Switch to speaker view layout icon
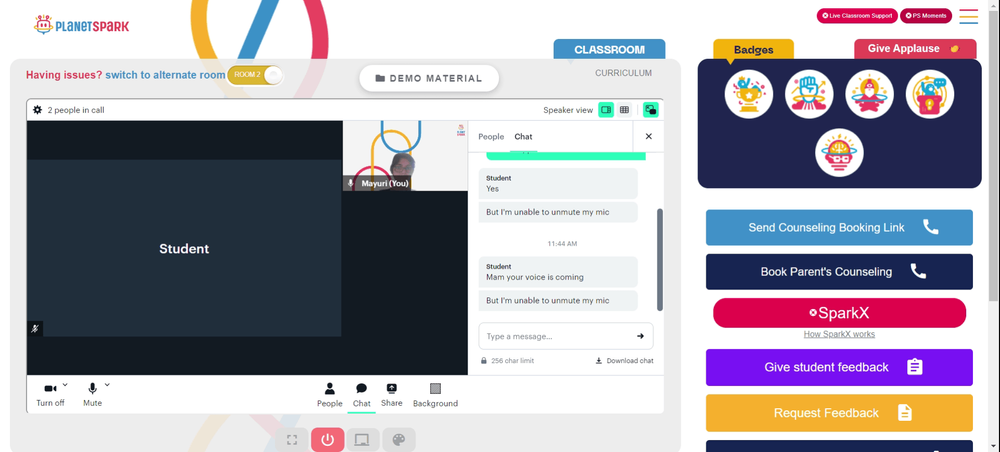 (606, 110)
